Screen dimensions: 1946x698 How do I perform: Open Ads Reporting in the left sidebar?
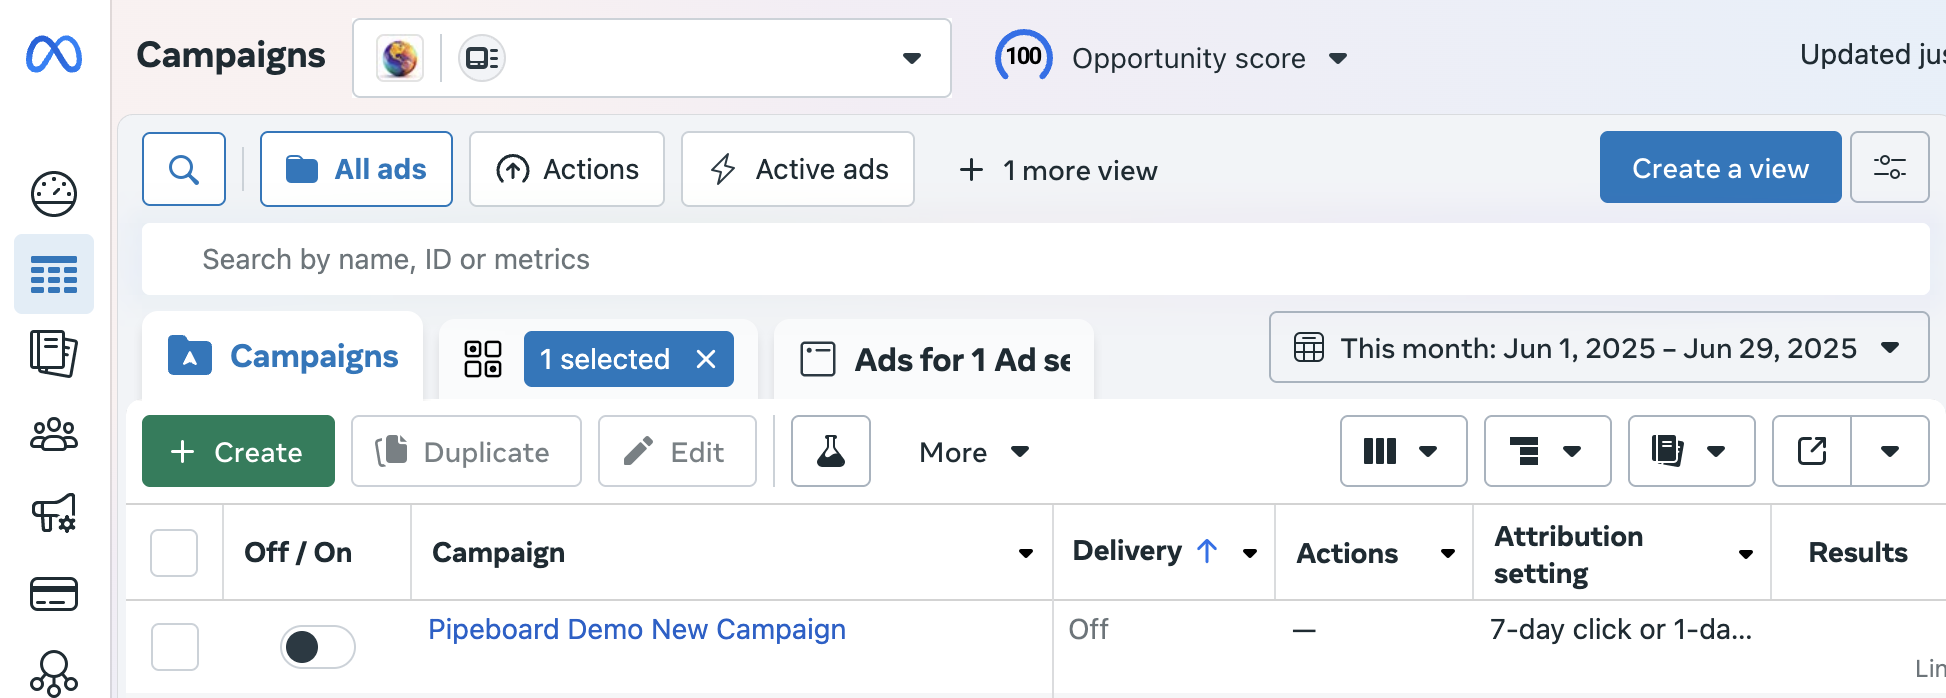(54, 354)
